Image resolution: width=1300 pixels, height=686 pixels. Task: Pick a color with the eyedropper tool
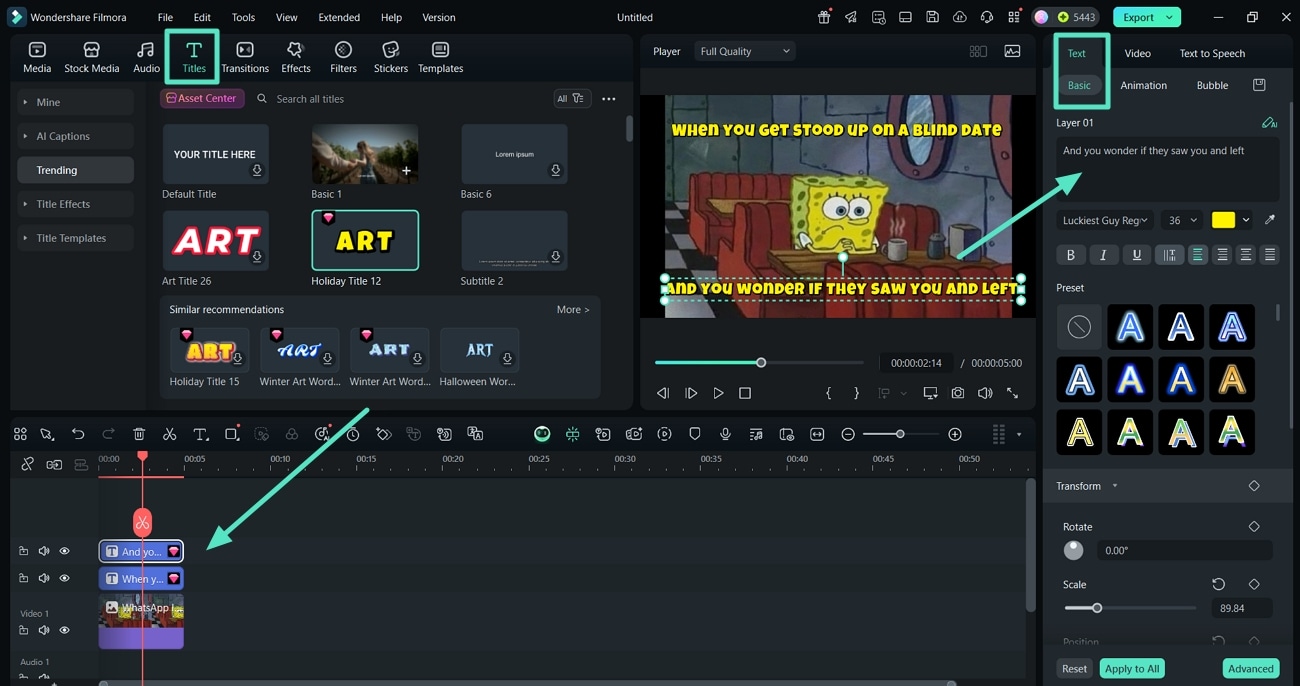(x=1270, y=220)
